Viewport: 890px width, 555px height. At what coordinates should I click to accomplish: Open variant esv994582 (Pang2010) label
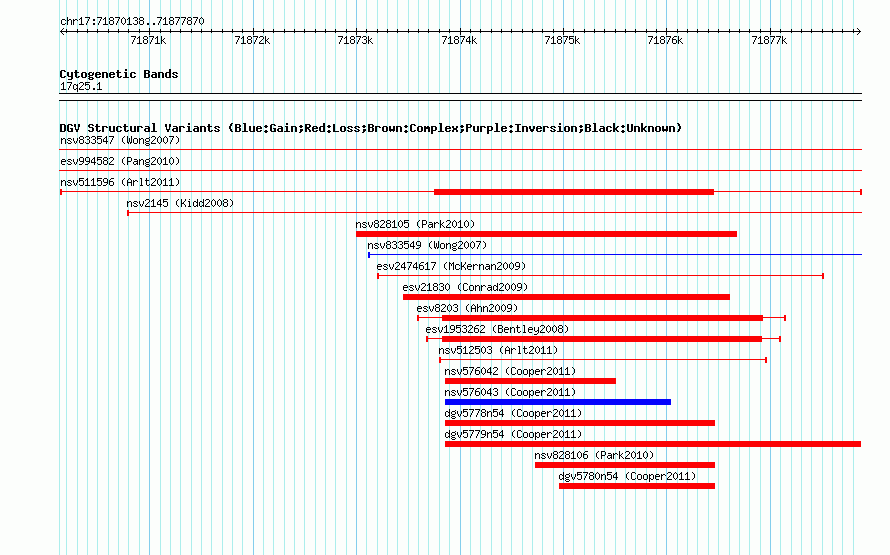pyautogui.click(x=120, y=161)
